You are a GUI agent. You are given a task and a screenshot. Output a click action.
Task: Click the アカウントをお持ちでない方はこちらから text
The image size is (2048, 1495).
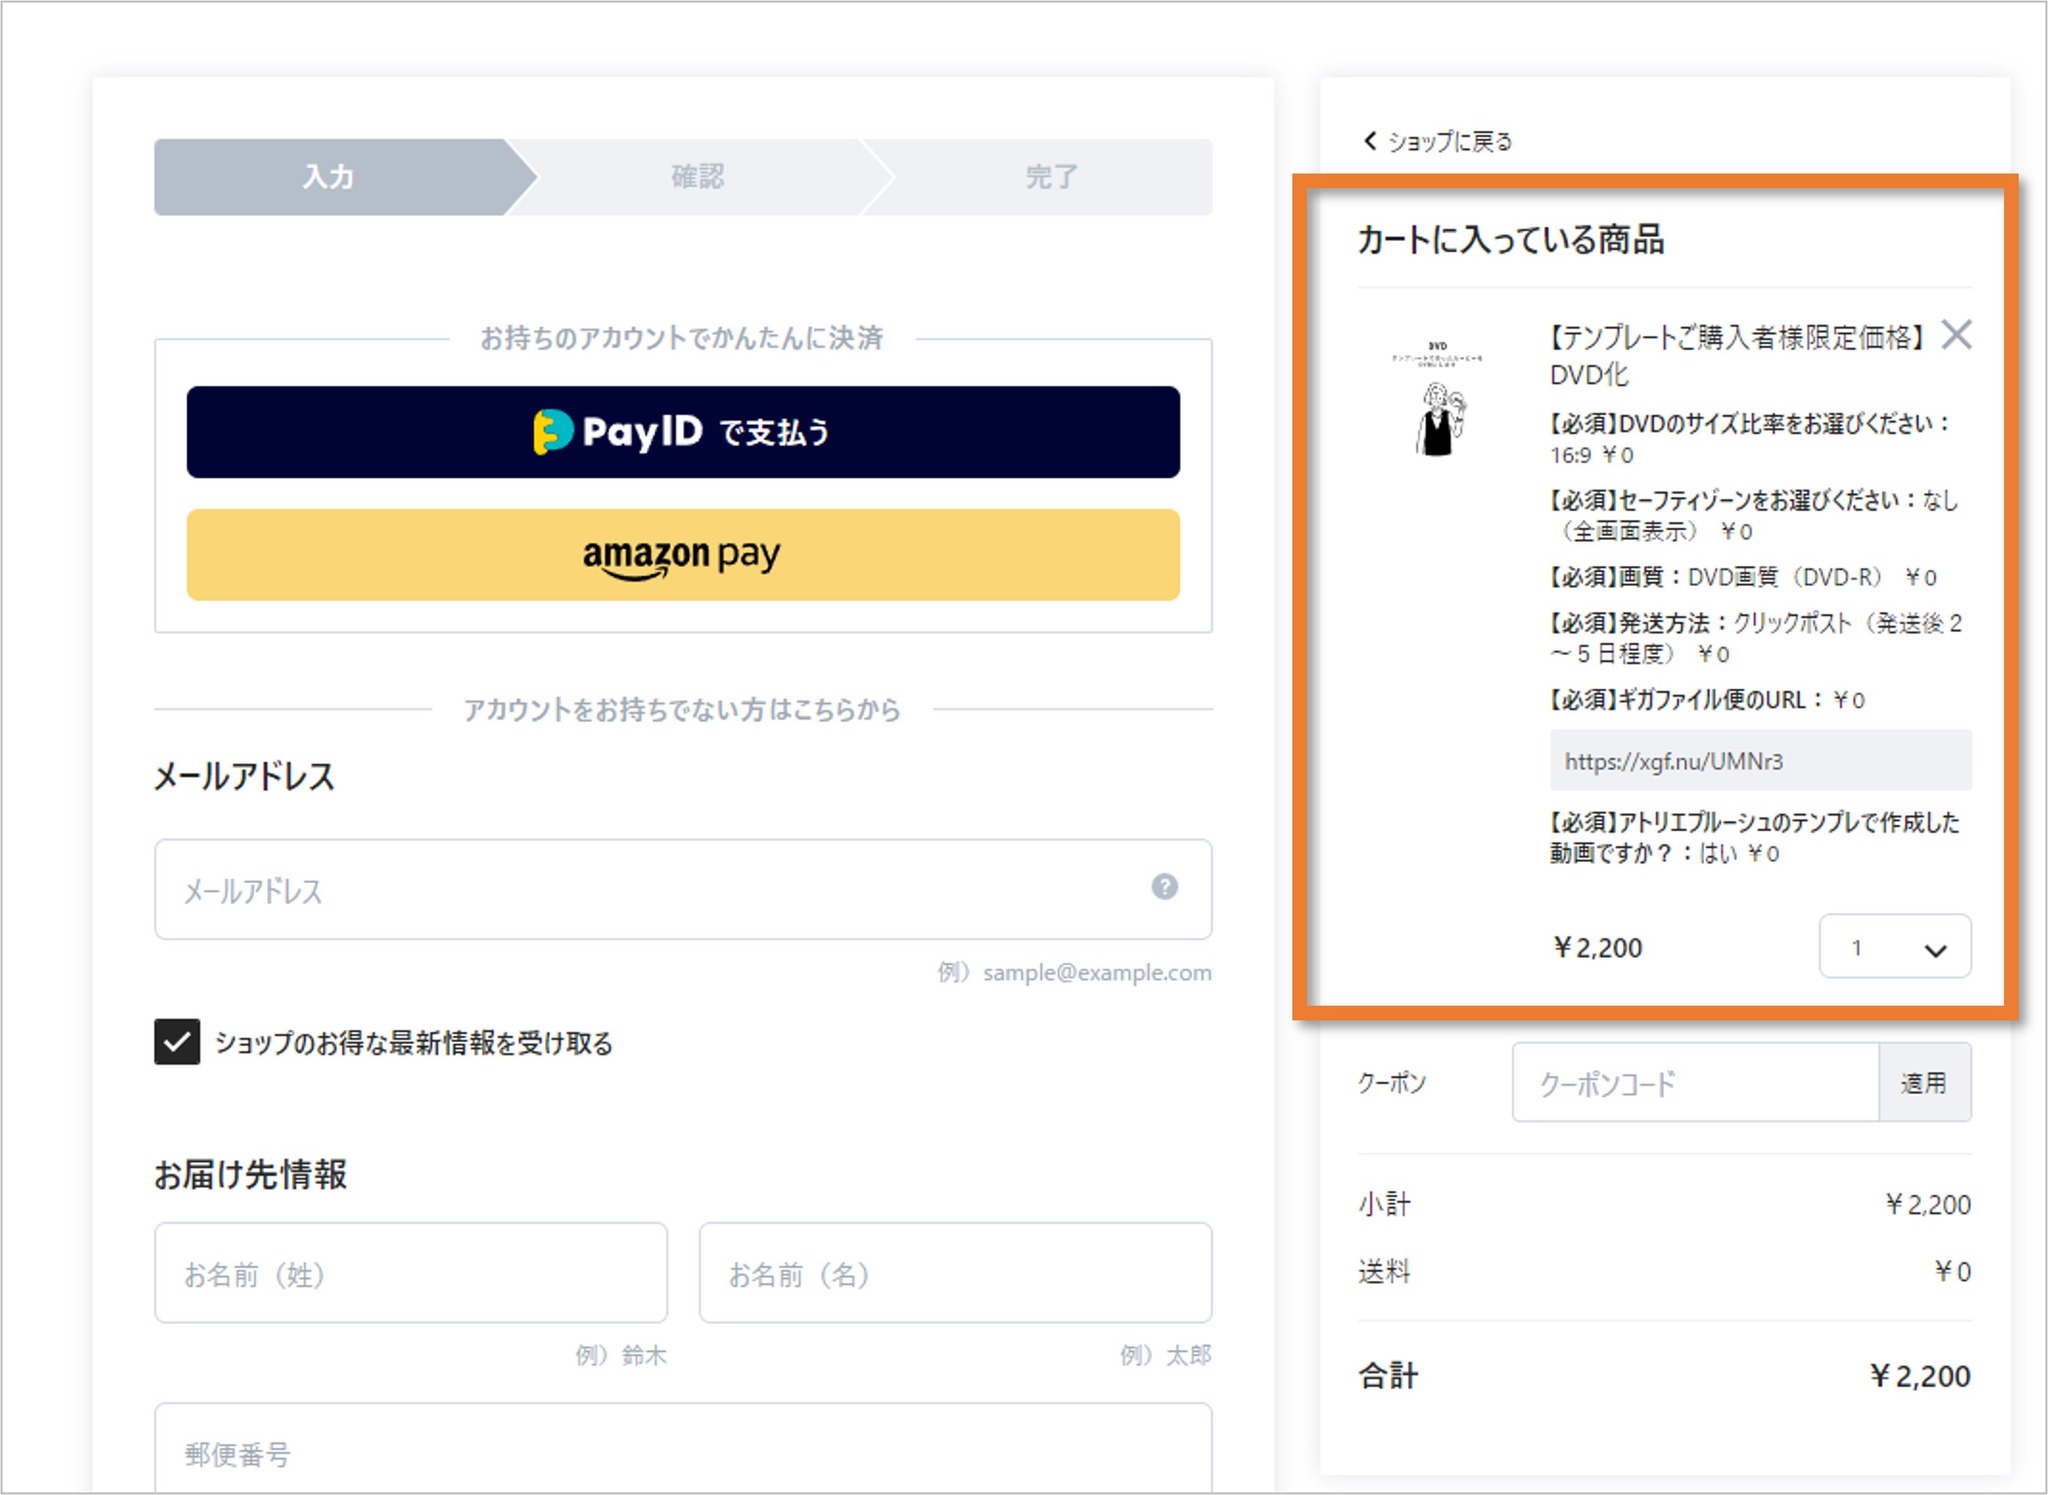[682, 709]
